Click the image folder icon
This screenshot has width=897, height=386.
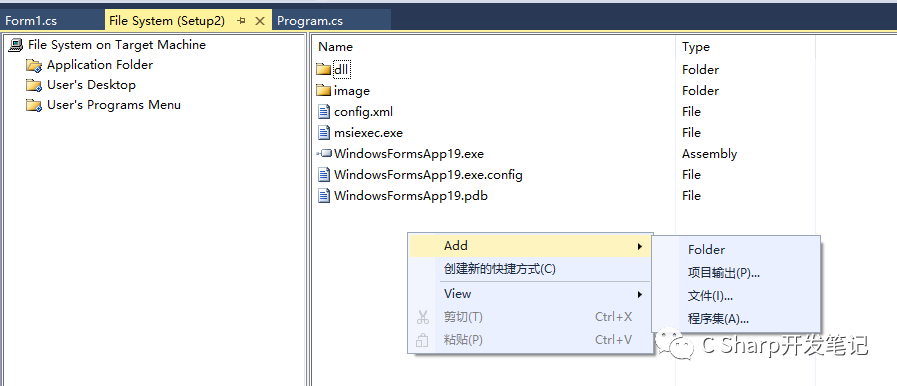pyautogui.click(x=324, y=91)
